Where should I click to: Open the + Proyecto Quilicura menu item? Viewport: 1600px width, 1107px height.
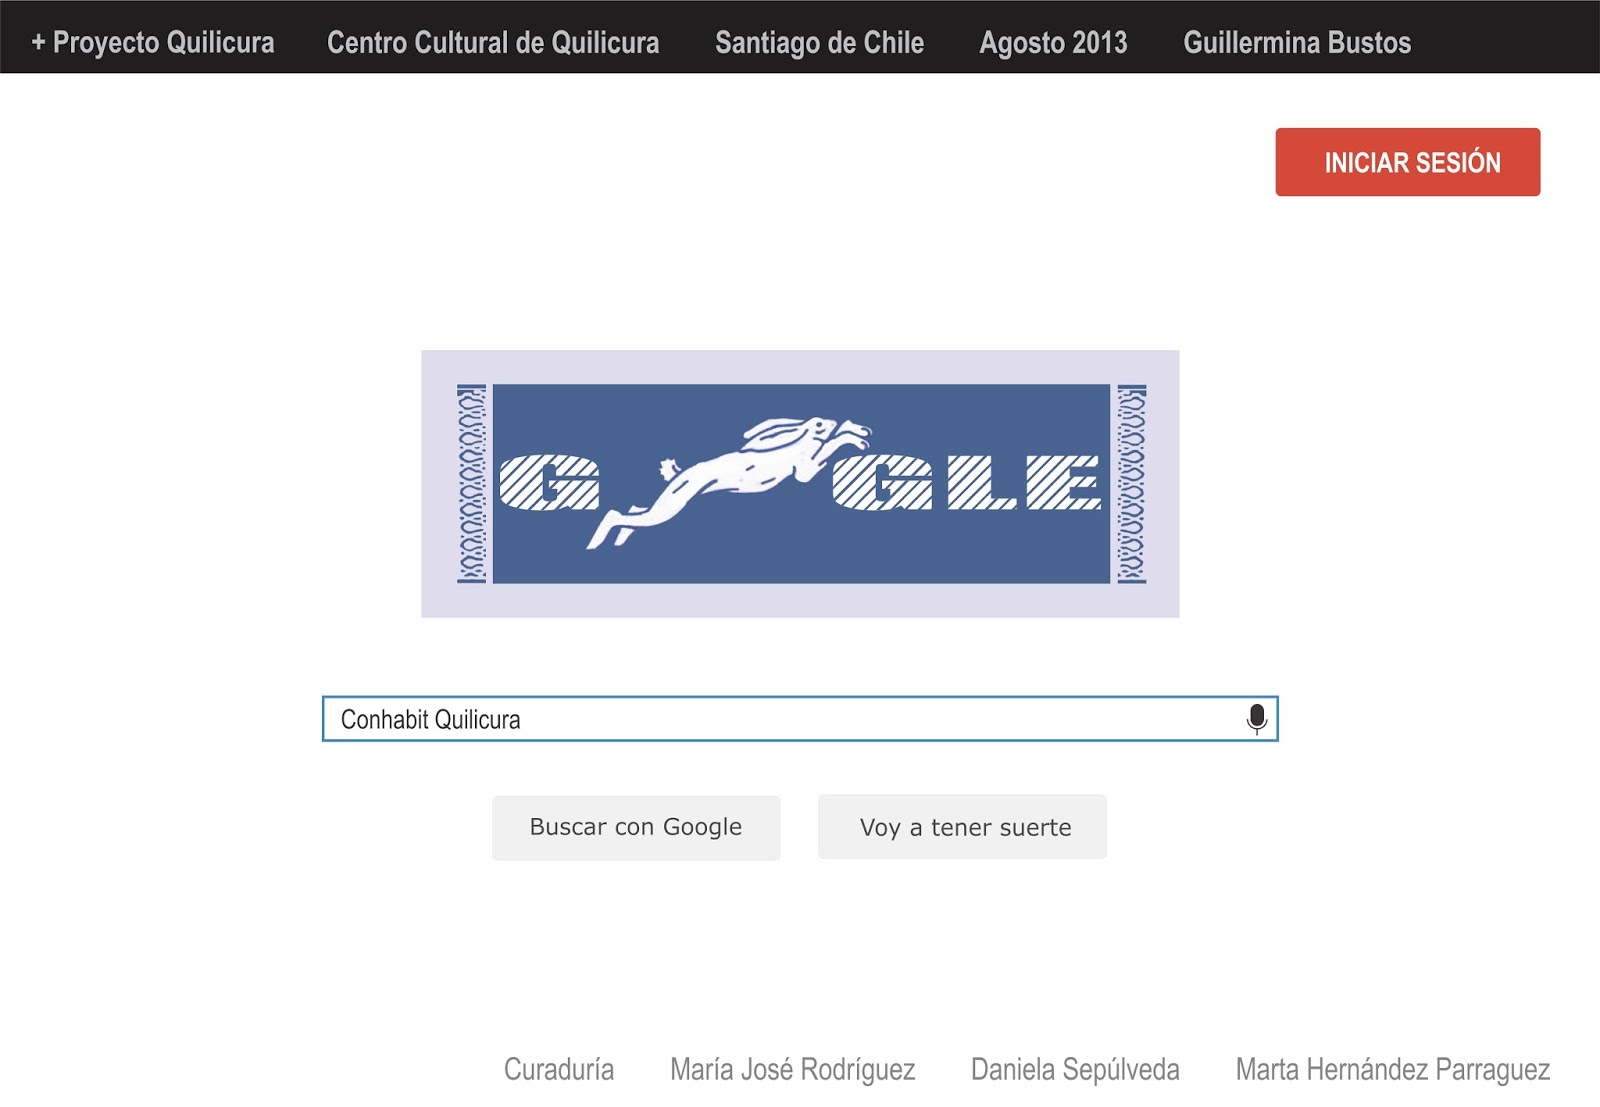153,42
